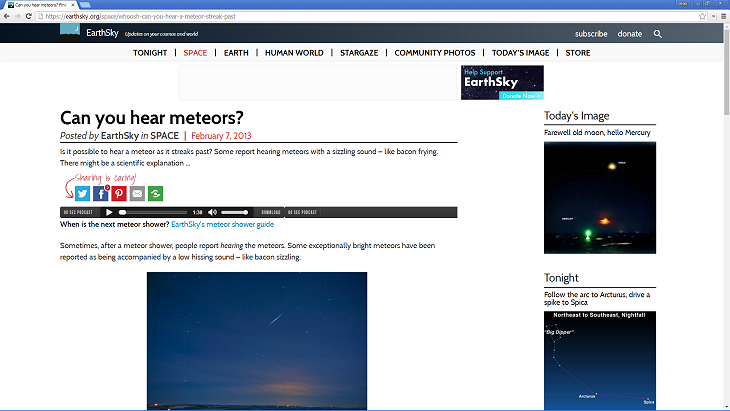Adjust the podcast volume slider

click(234, 212)
